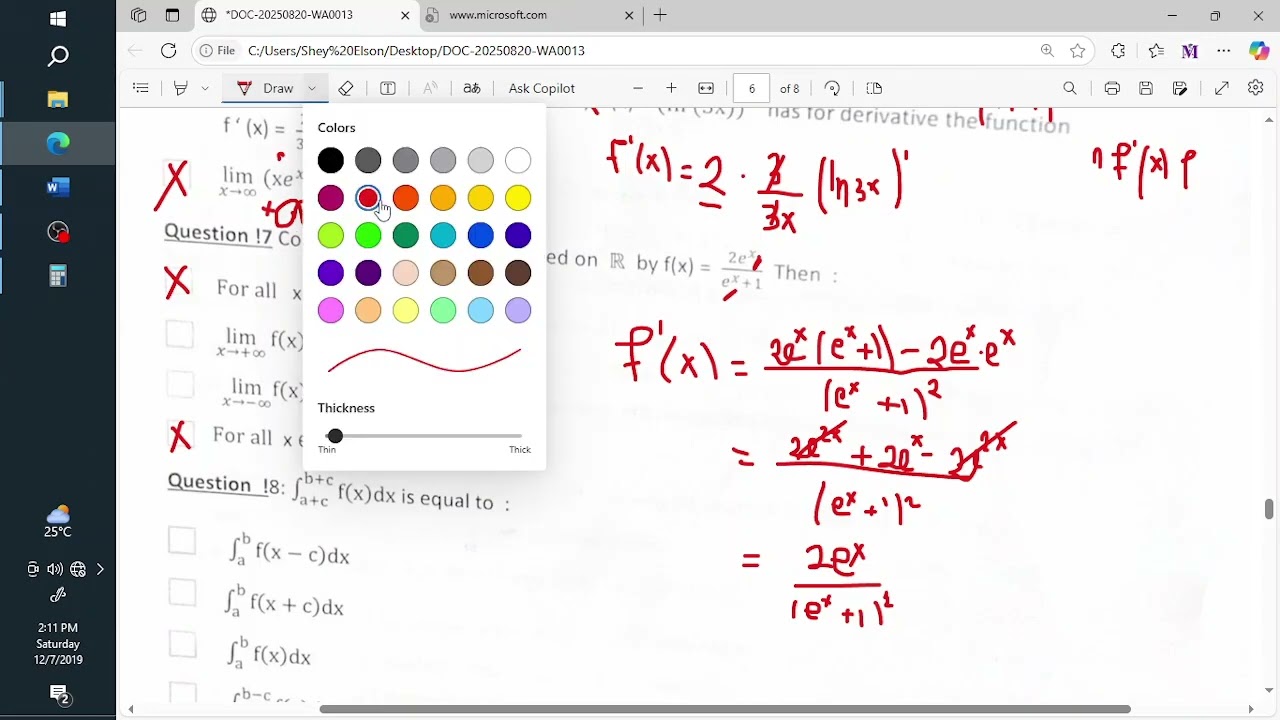Viewport: 1280px width, 720px height.
Task: Collapse the Draw options dropdown arrow
Action: coord(312,88)
